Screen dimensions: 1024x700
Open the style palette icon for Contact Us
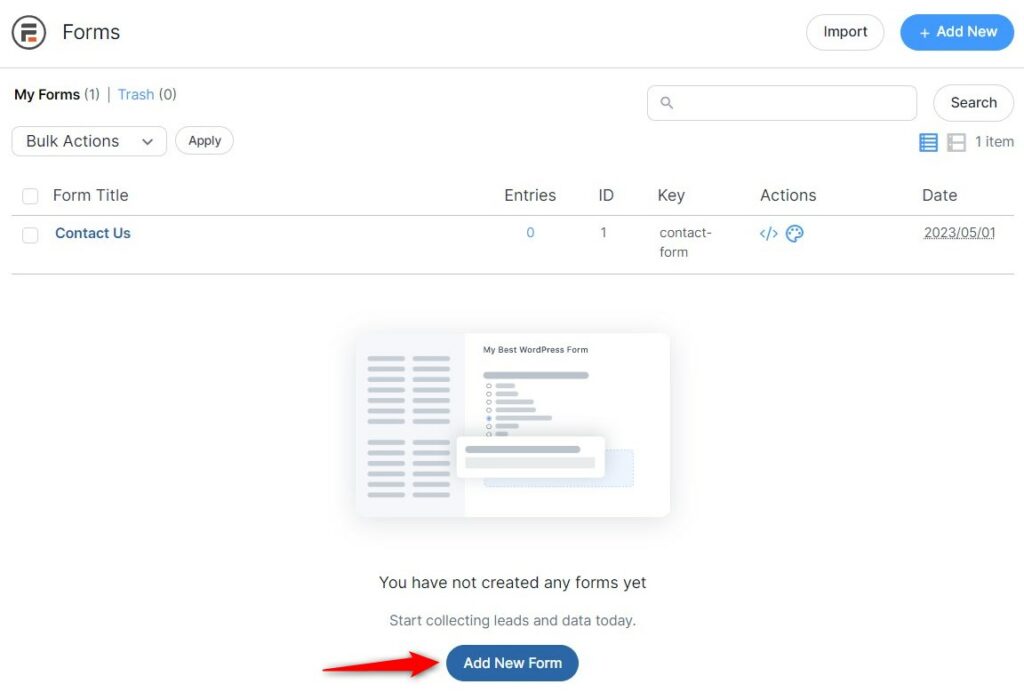click(x=794, y=234)
